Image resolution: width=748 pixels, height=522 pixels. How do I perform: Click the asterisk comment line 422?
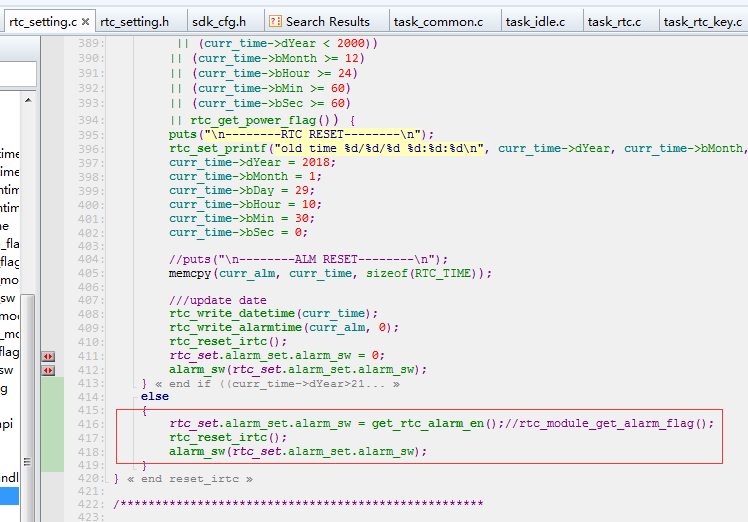[298, 503]
